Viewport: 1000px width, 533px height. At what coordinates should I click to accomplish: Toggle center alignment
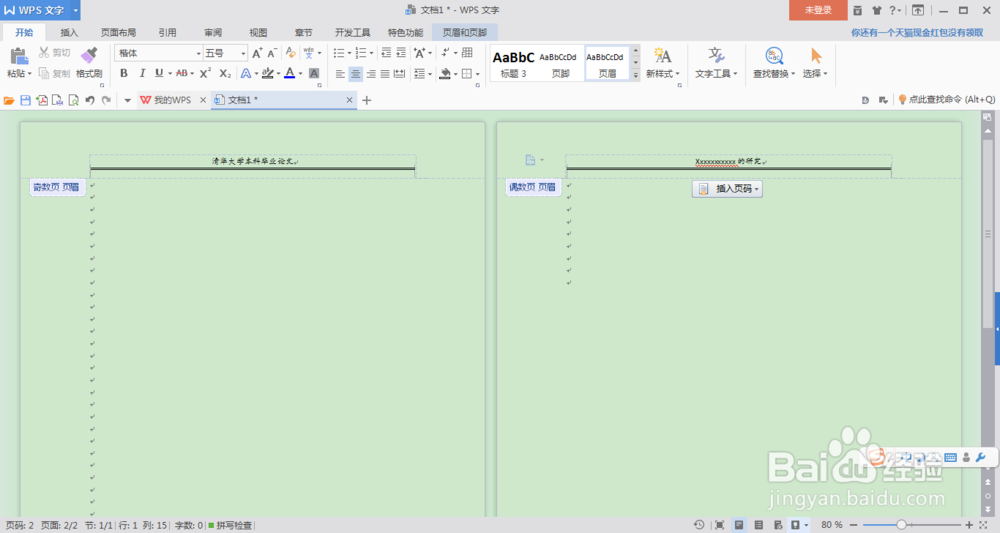click(355, 74)
